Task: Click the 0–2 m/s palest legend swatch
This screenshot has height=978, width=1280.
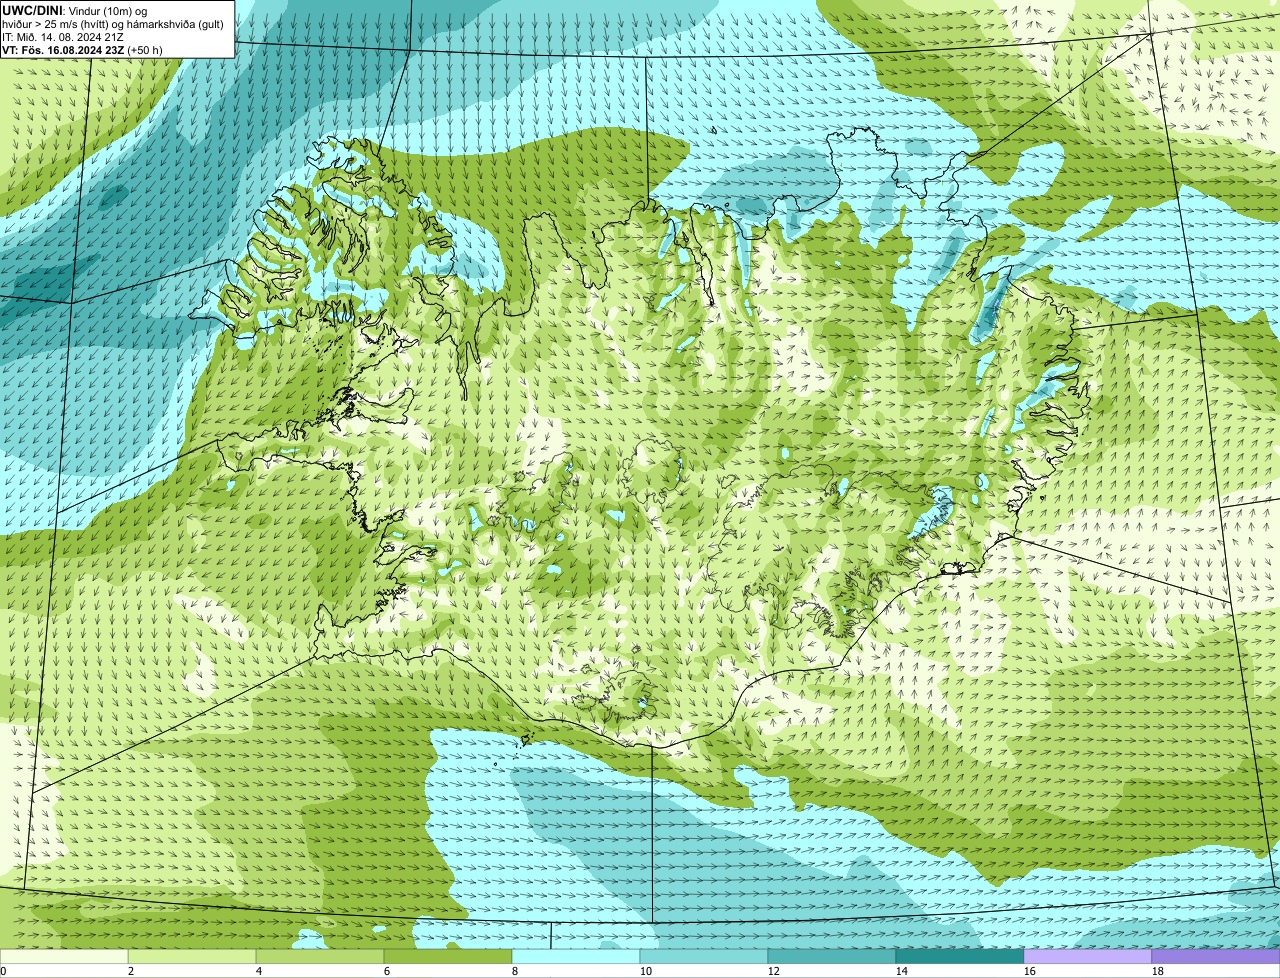Action: click(x=64, y=957)
